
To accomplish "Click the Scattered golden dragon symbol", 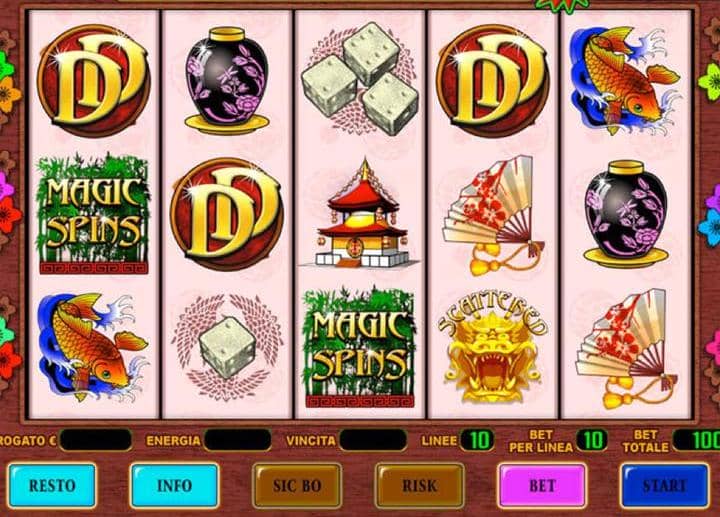I will (x=492, y=348).
